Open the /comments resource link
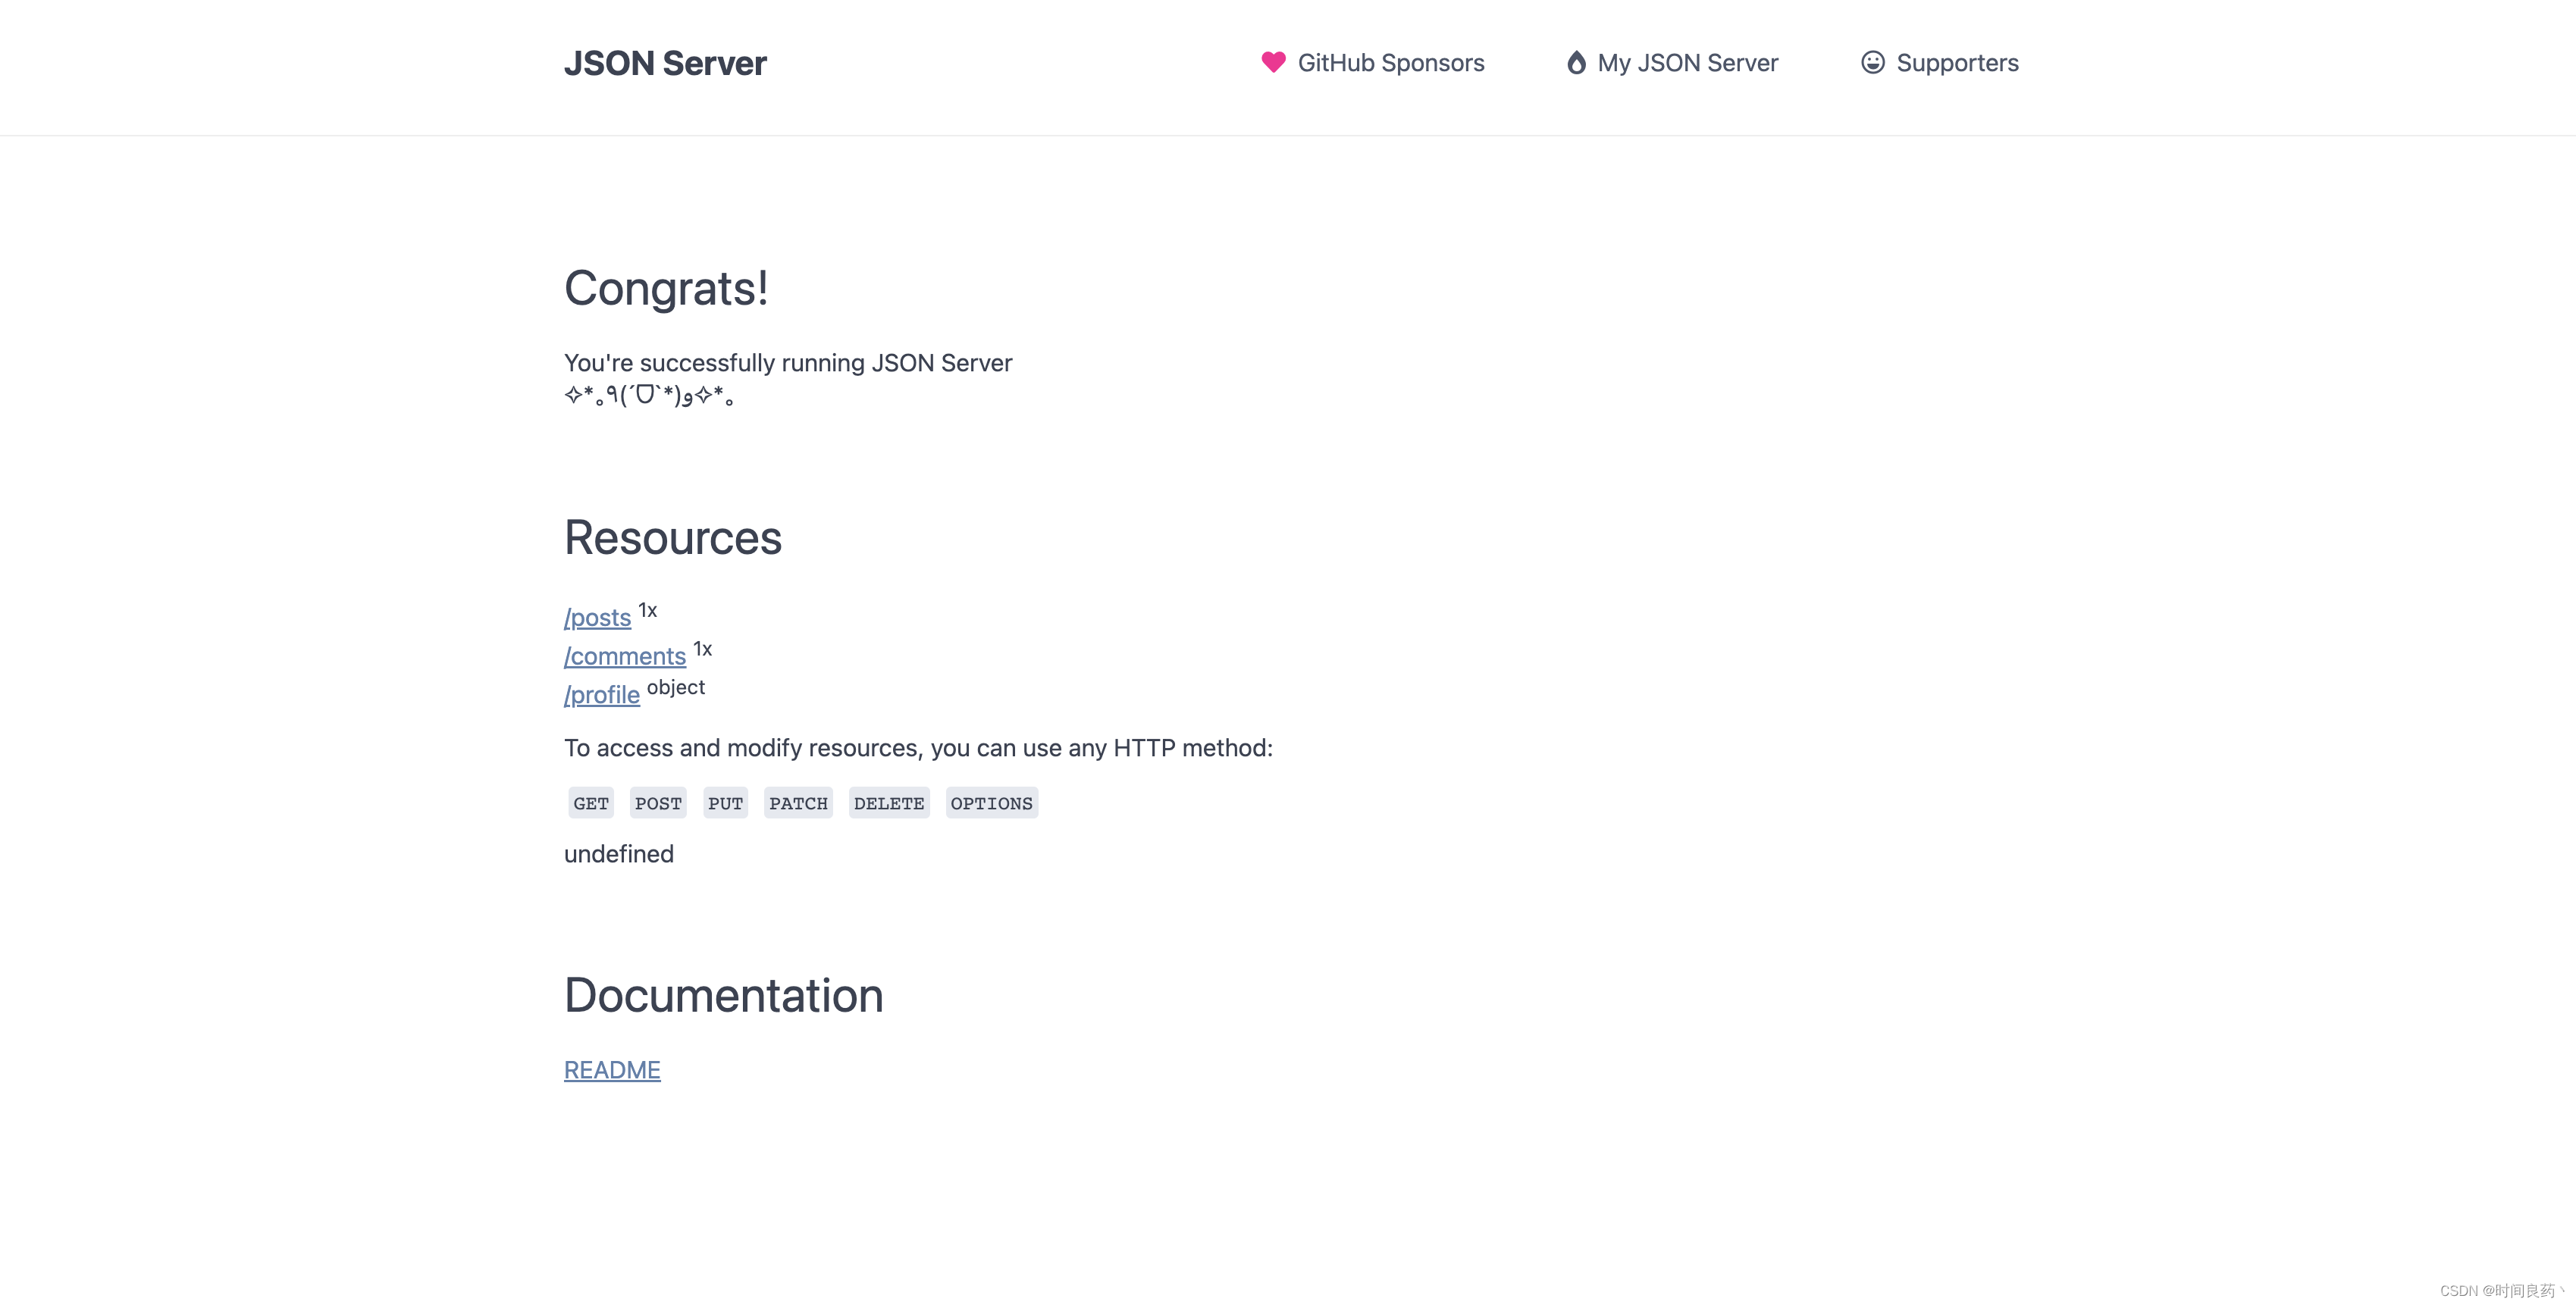The height and width of the screenshot is (1305, 2576). [624, 656]
